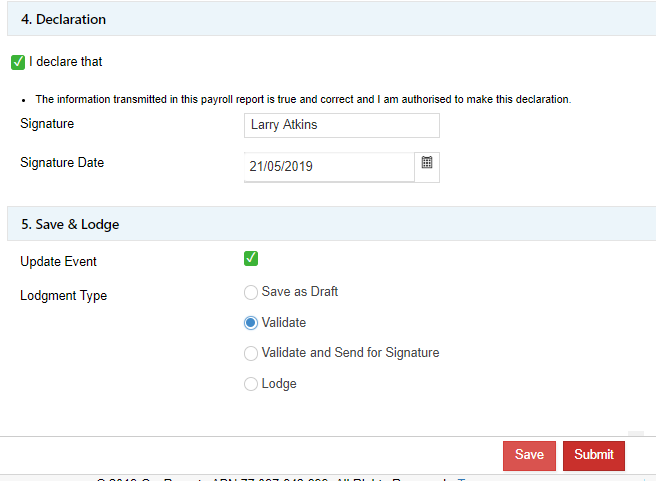Open the Signature Date calendar picker
The height and width of the screenshot is (481, 656).
point(427,164)
